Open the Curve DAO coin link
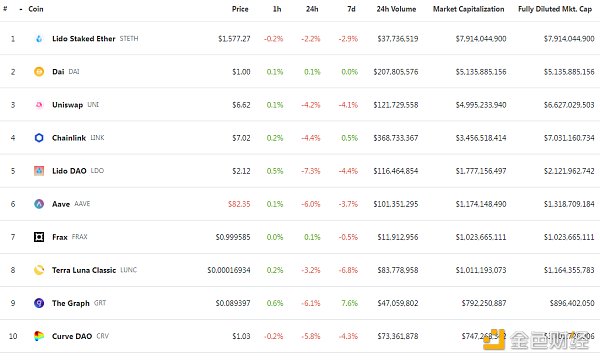 pyautogui.click(x=72, y=336)
